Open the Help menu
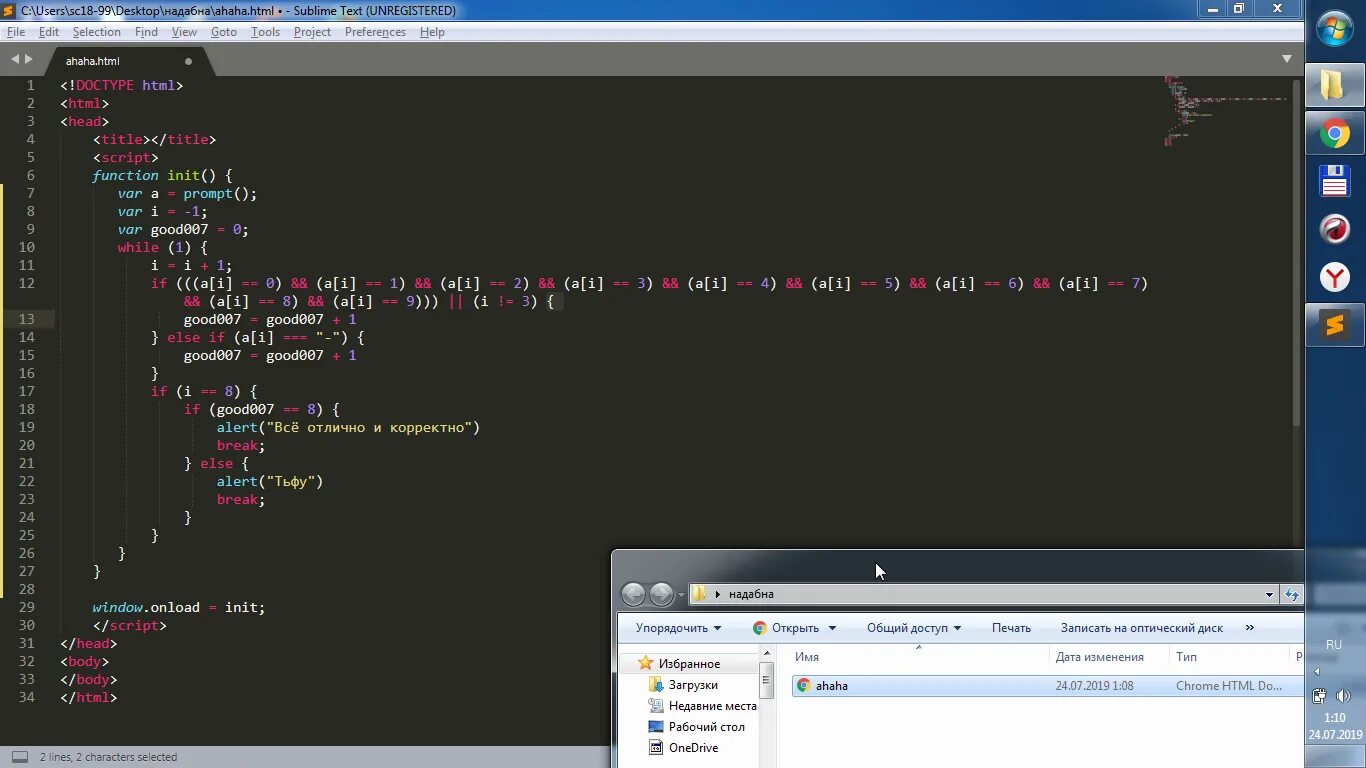 point(432,32)
